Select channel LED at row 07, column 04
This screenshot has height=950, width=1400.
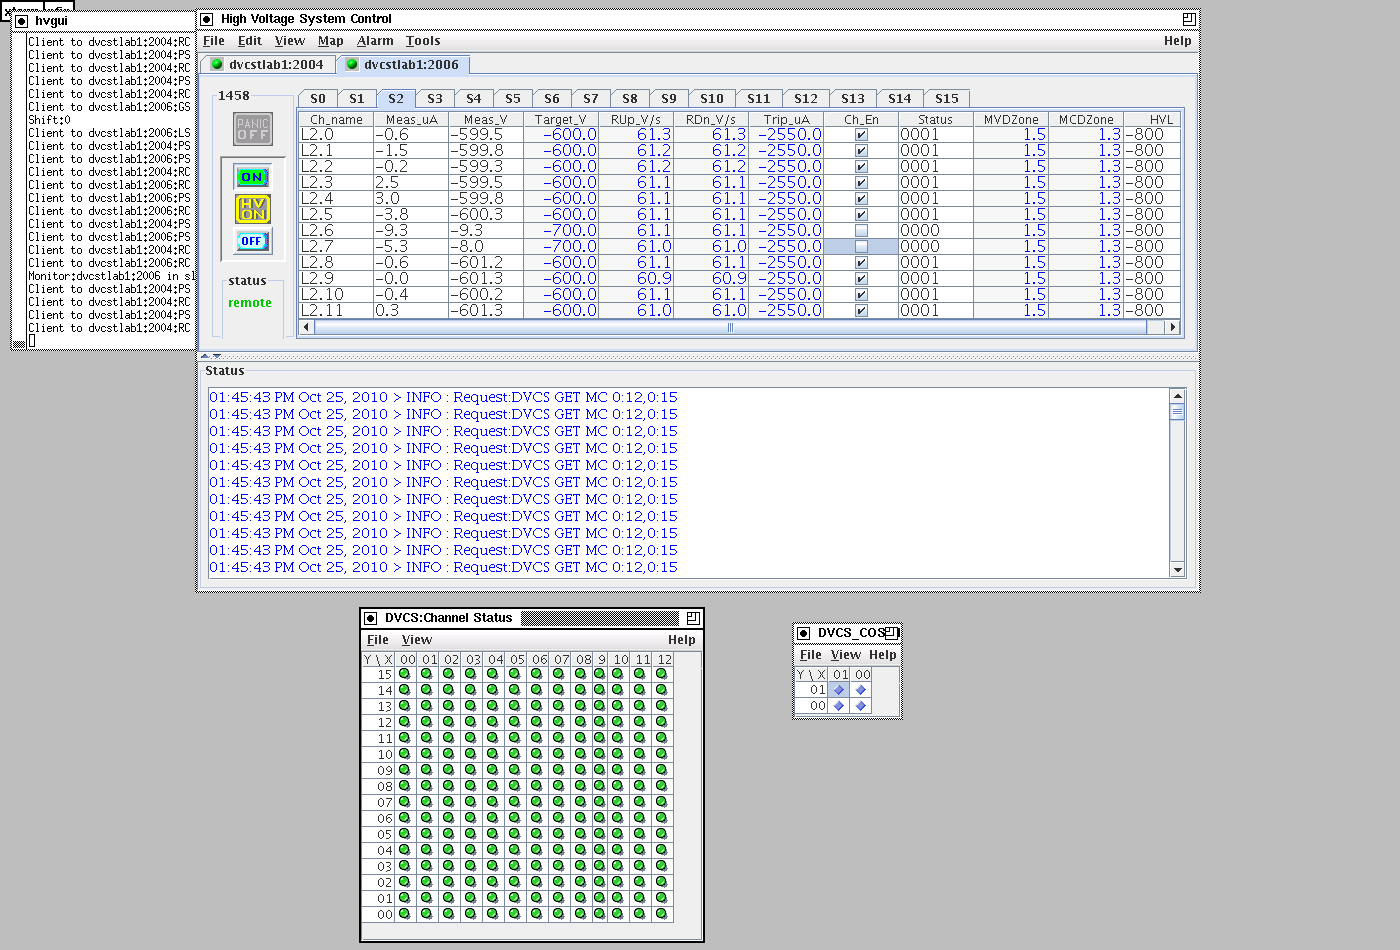coord(493,802)
